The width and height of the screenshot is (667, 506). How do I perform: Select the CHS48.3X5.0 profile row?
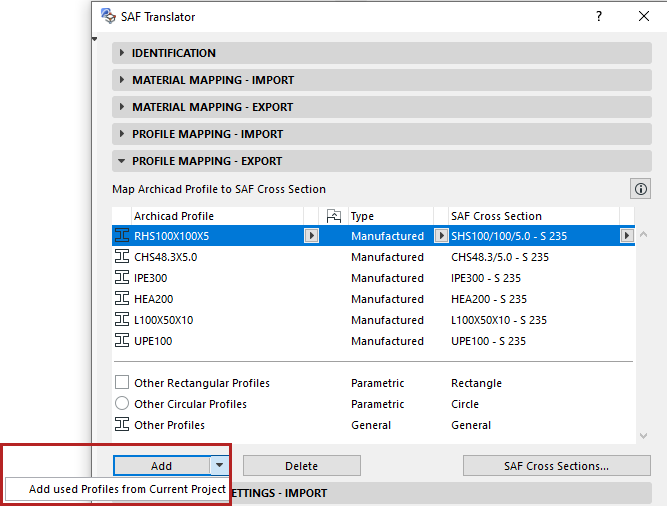tap(373, 256)
